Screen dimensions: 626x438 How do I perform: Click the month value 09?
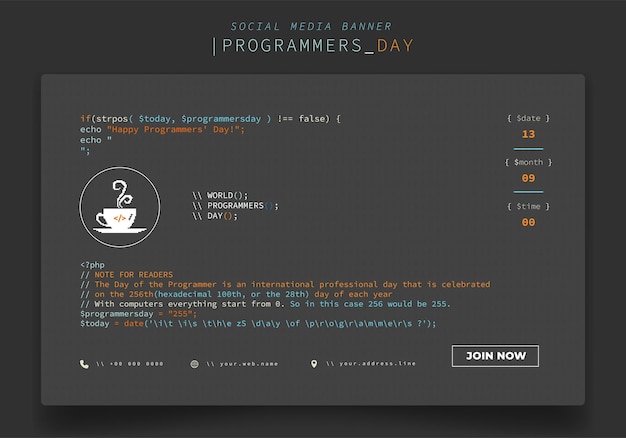click(528, 178)
